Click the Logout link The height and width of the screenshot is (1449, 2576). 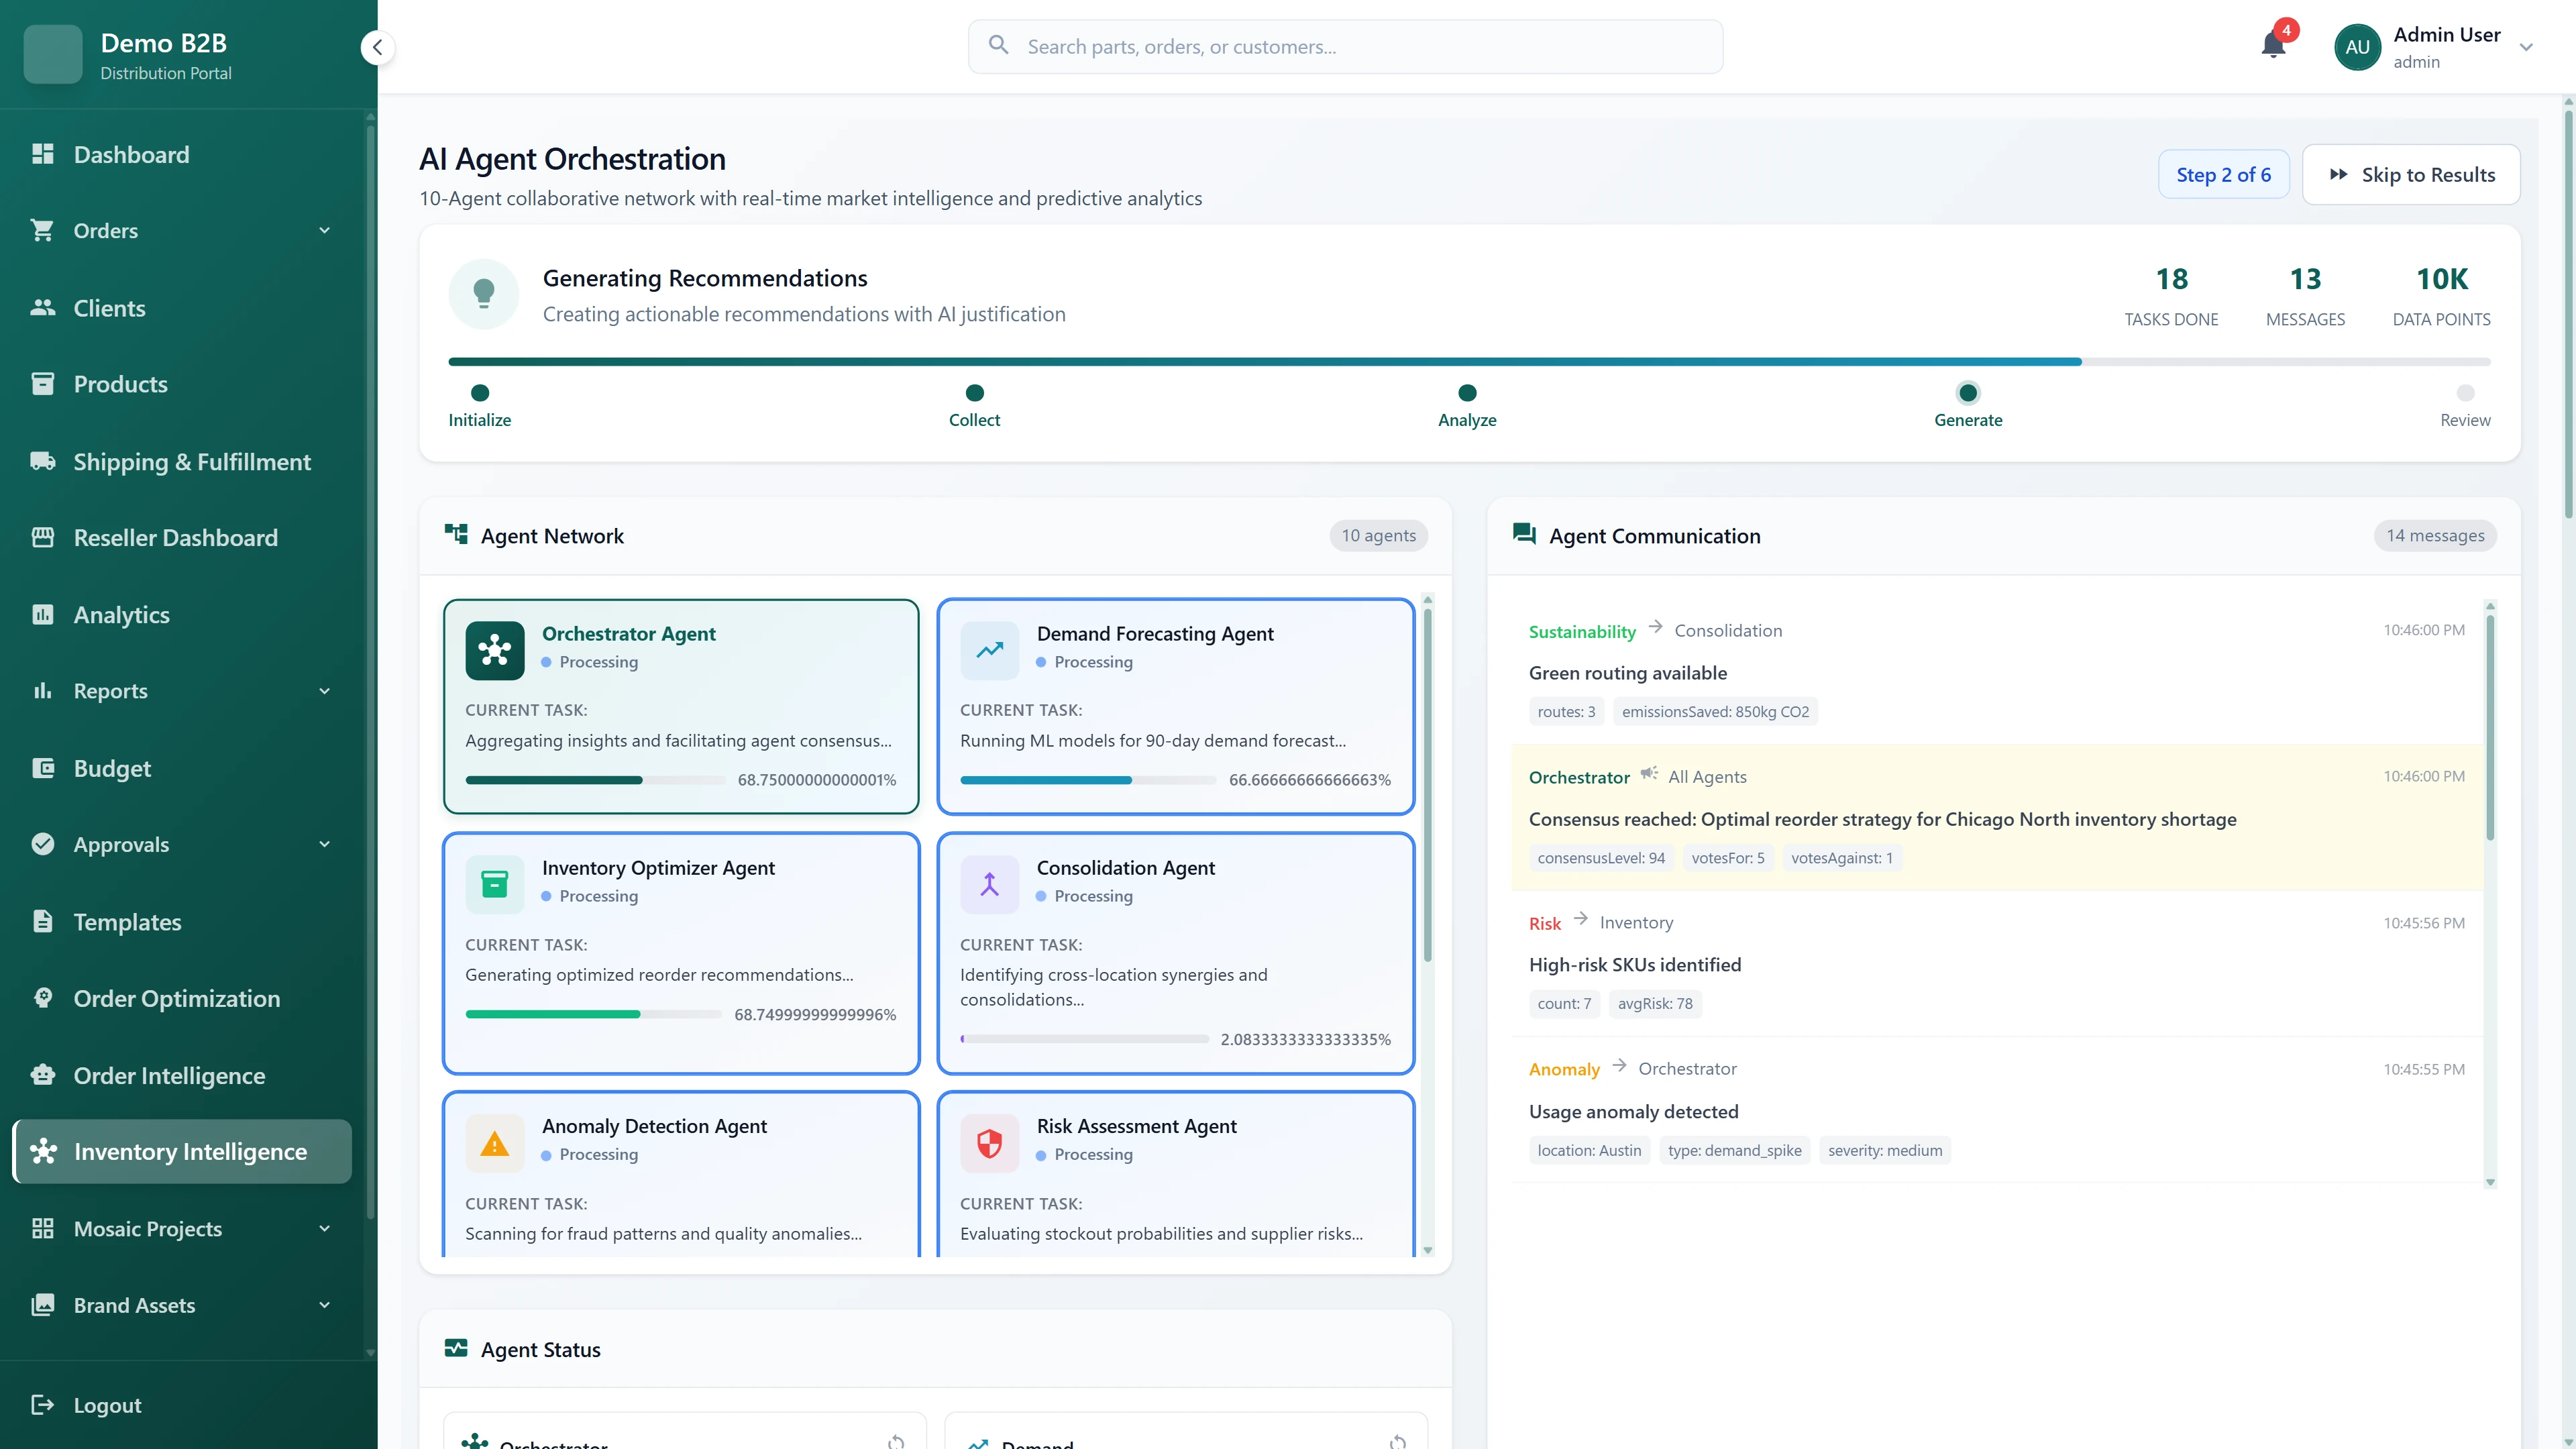coord(106,1404)
